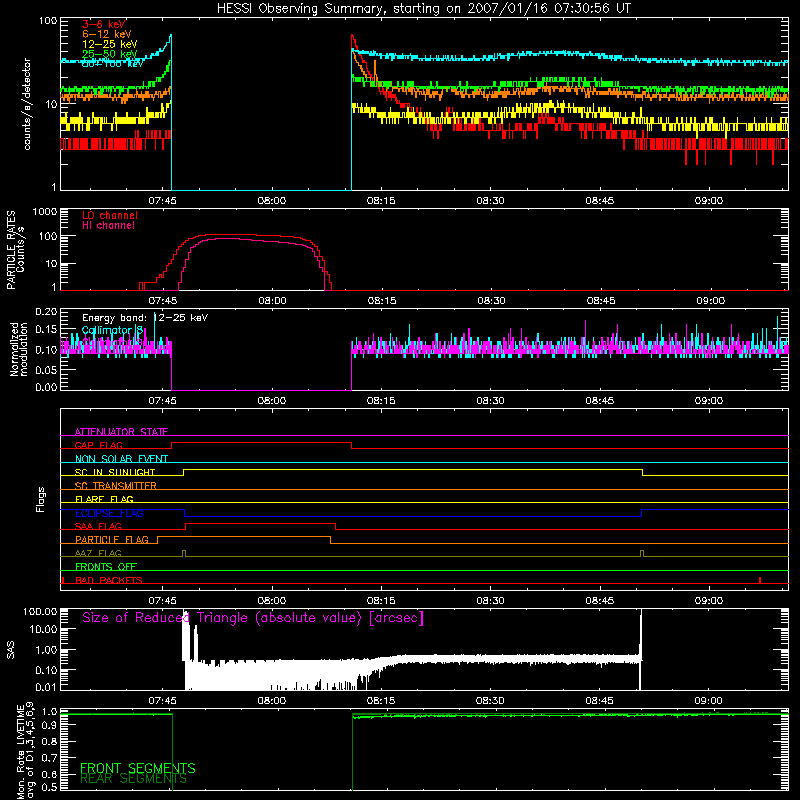This screenshot has height=800, width=800.
Task: Click the '0.9' tick on livetime axis
Action: click(x=49, y=727)
